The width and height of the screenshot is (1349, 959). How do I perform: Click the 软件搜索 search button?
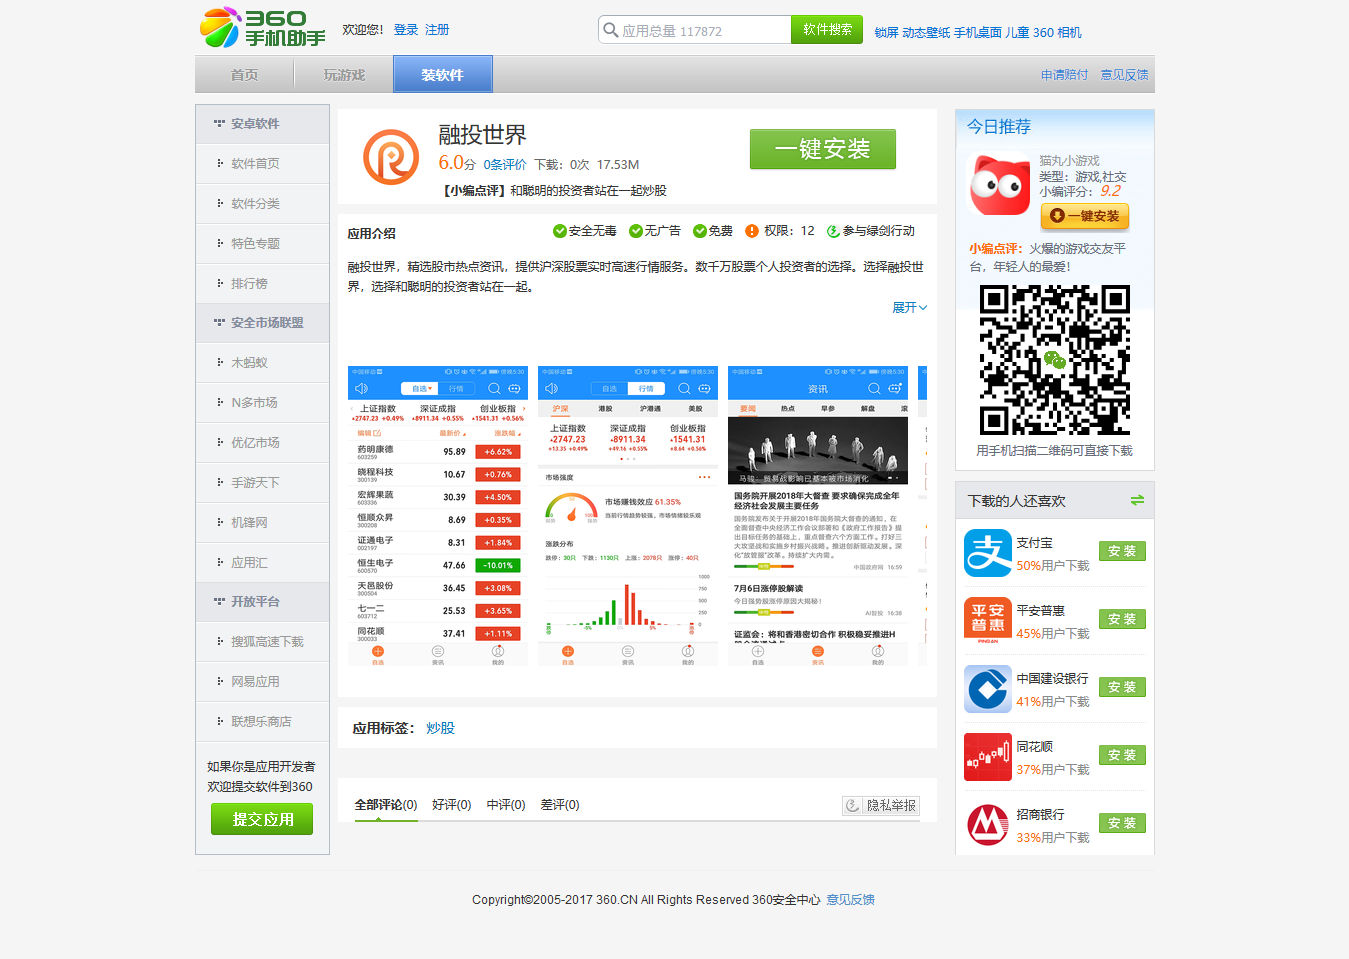click(x=828, y=30)
